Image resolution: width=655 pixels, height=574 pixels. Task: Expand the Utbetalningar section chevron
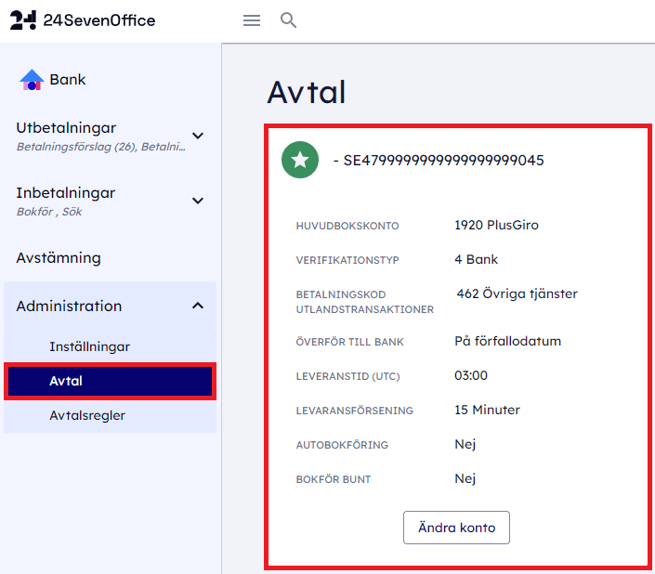198,136
